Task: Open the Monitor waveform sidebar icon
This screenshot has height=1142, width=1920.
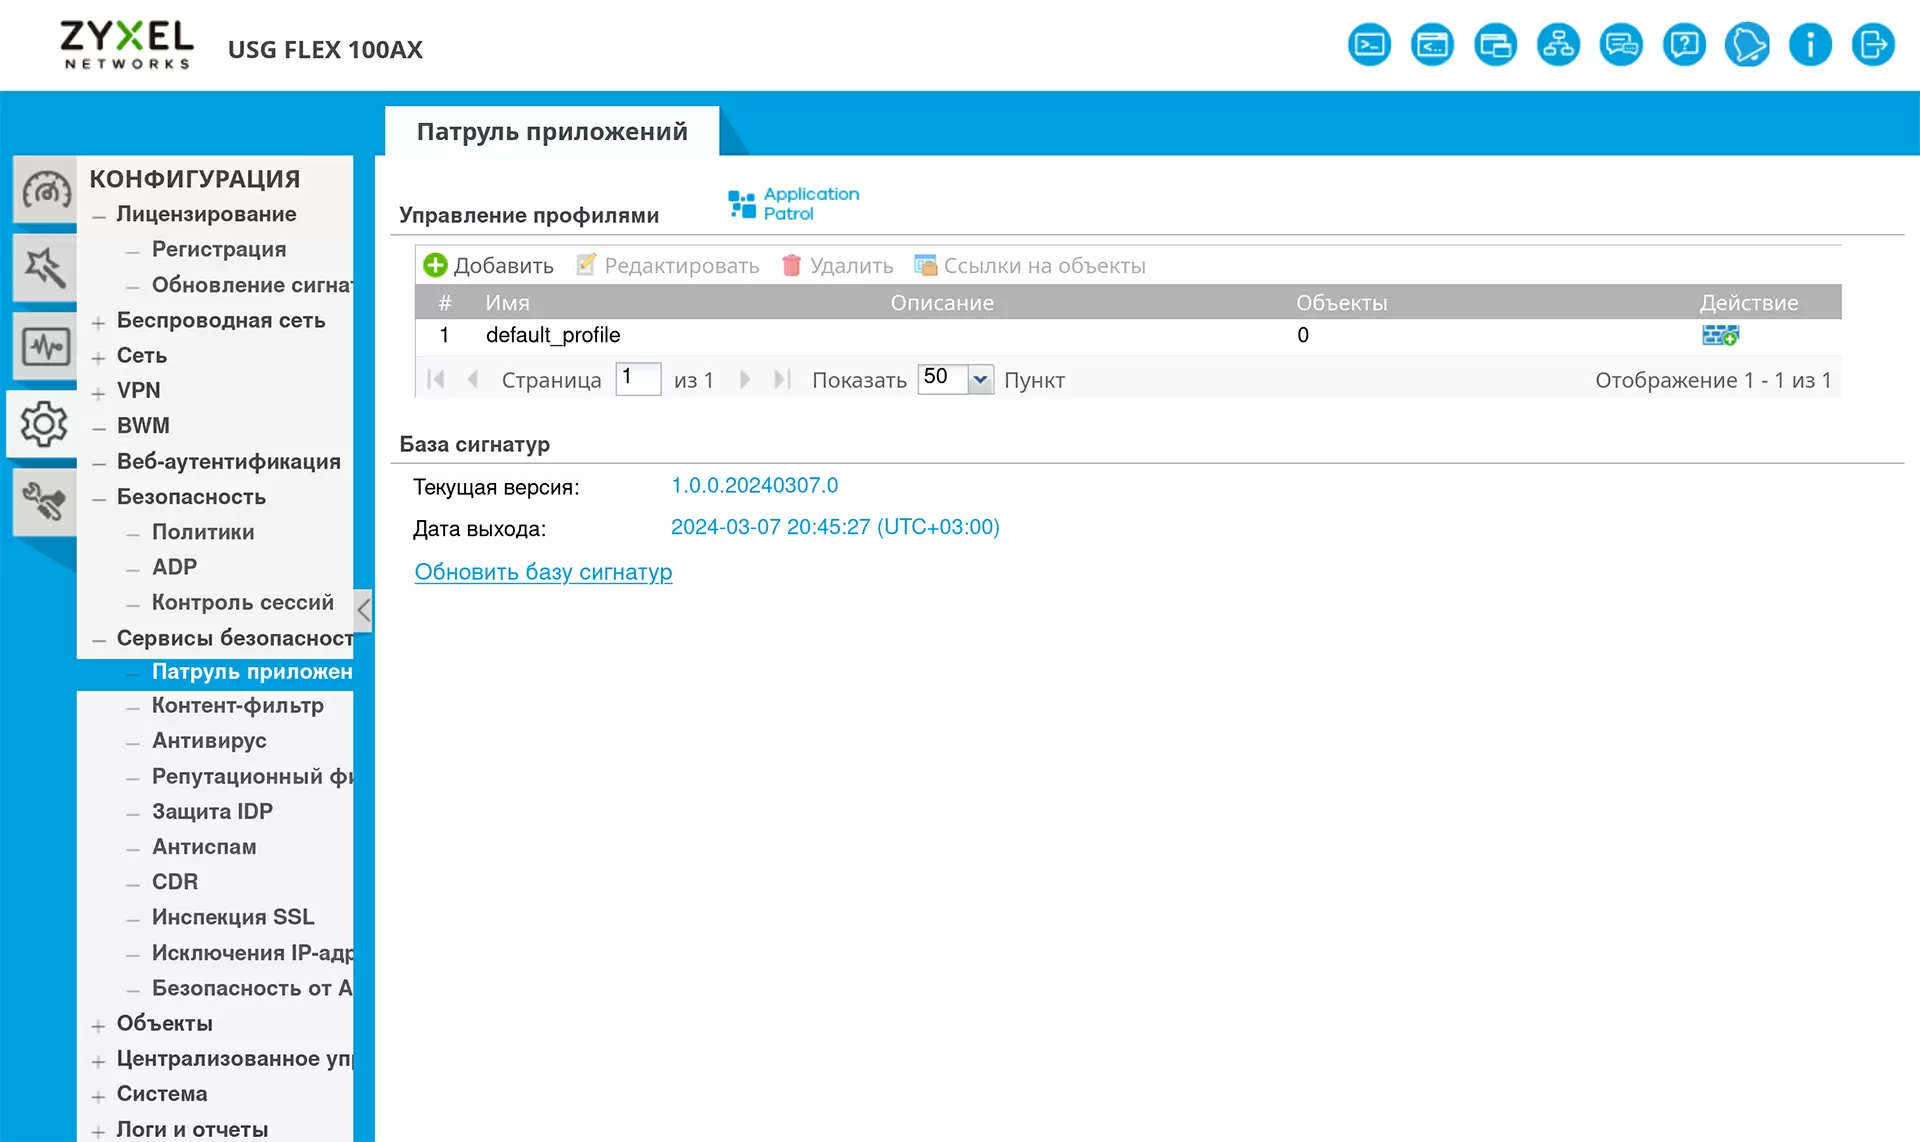Action: pos(45,346)
